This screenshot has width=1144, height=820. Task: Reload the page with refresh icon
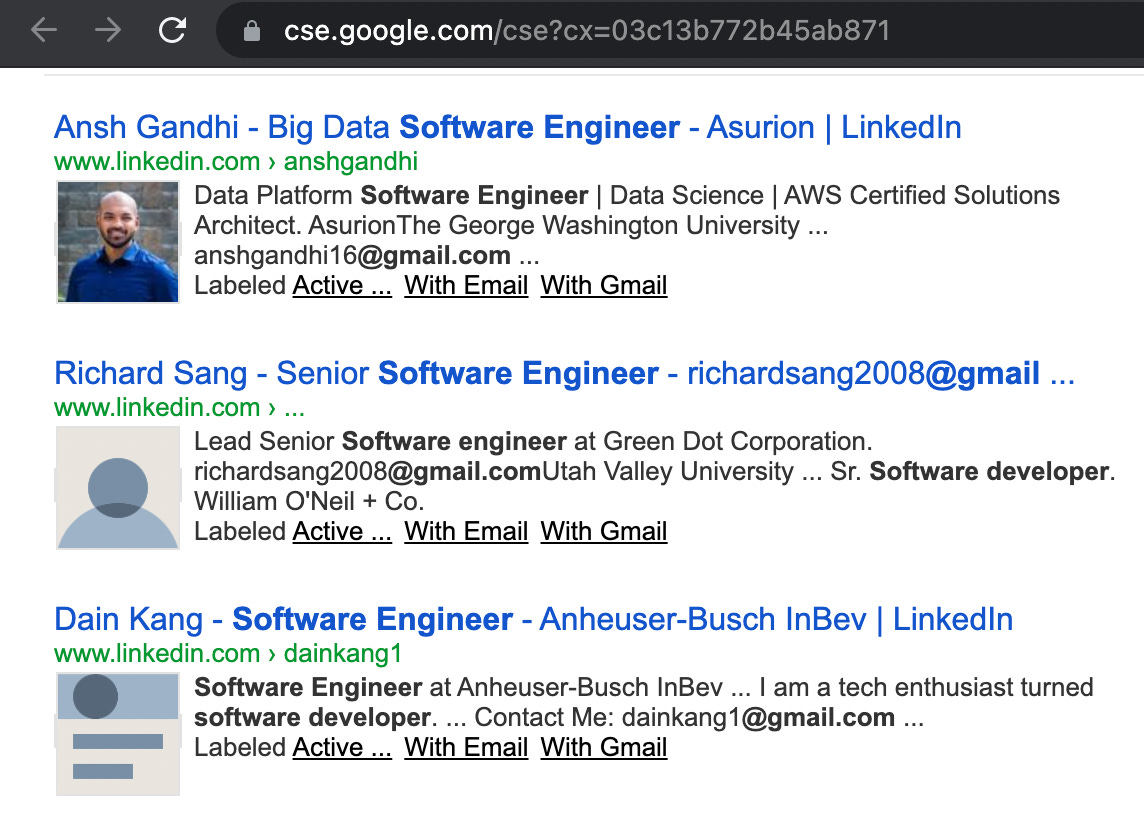click(x=172, y=30)
